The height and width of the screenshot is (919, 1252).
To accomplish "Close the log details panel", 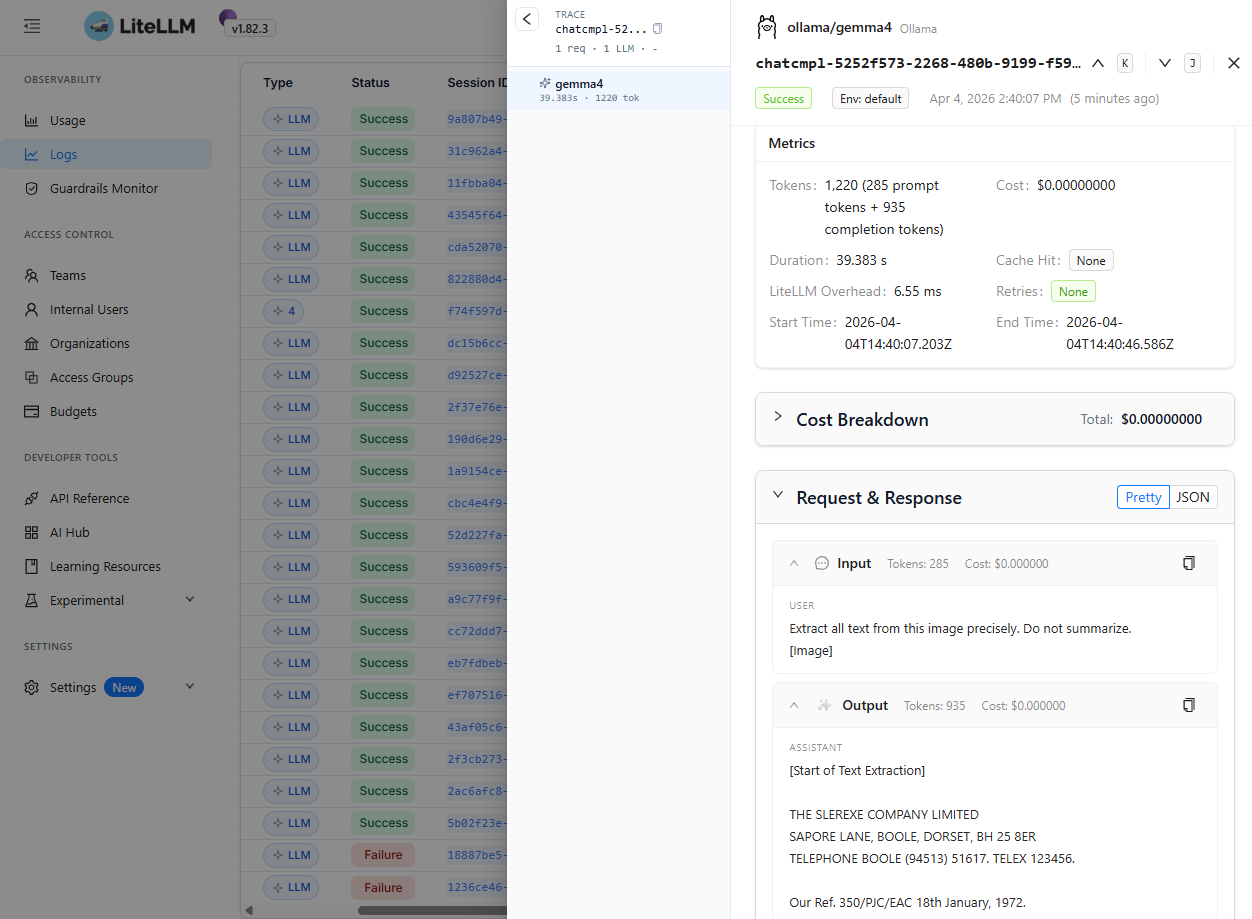I will click(x=1233, y=63).
